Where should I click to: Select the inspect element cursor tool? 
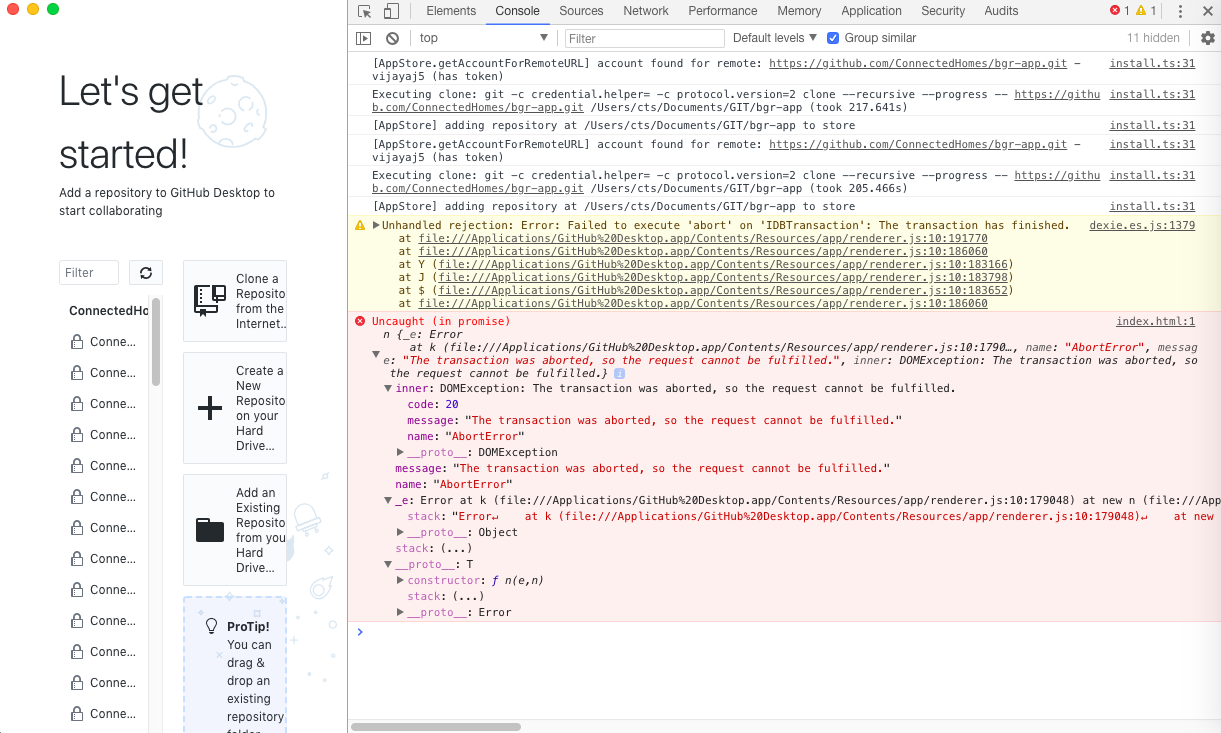coord(364,11)
